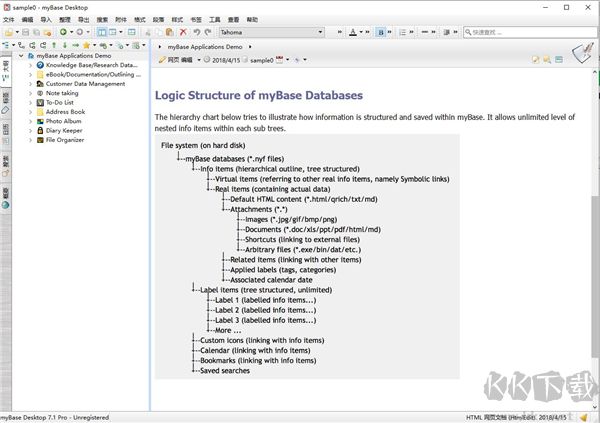Click the font color A swatch
The width and height of the screenshot is (600, 423).
pyautogui.click(x=353, y=33)
